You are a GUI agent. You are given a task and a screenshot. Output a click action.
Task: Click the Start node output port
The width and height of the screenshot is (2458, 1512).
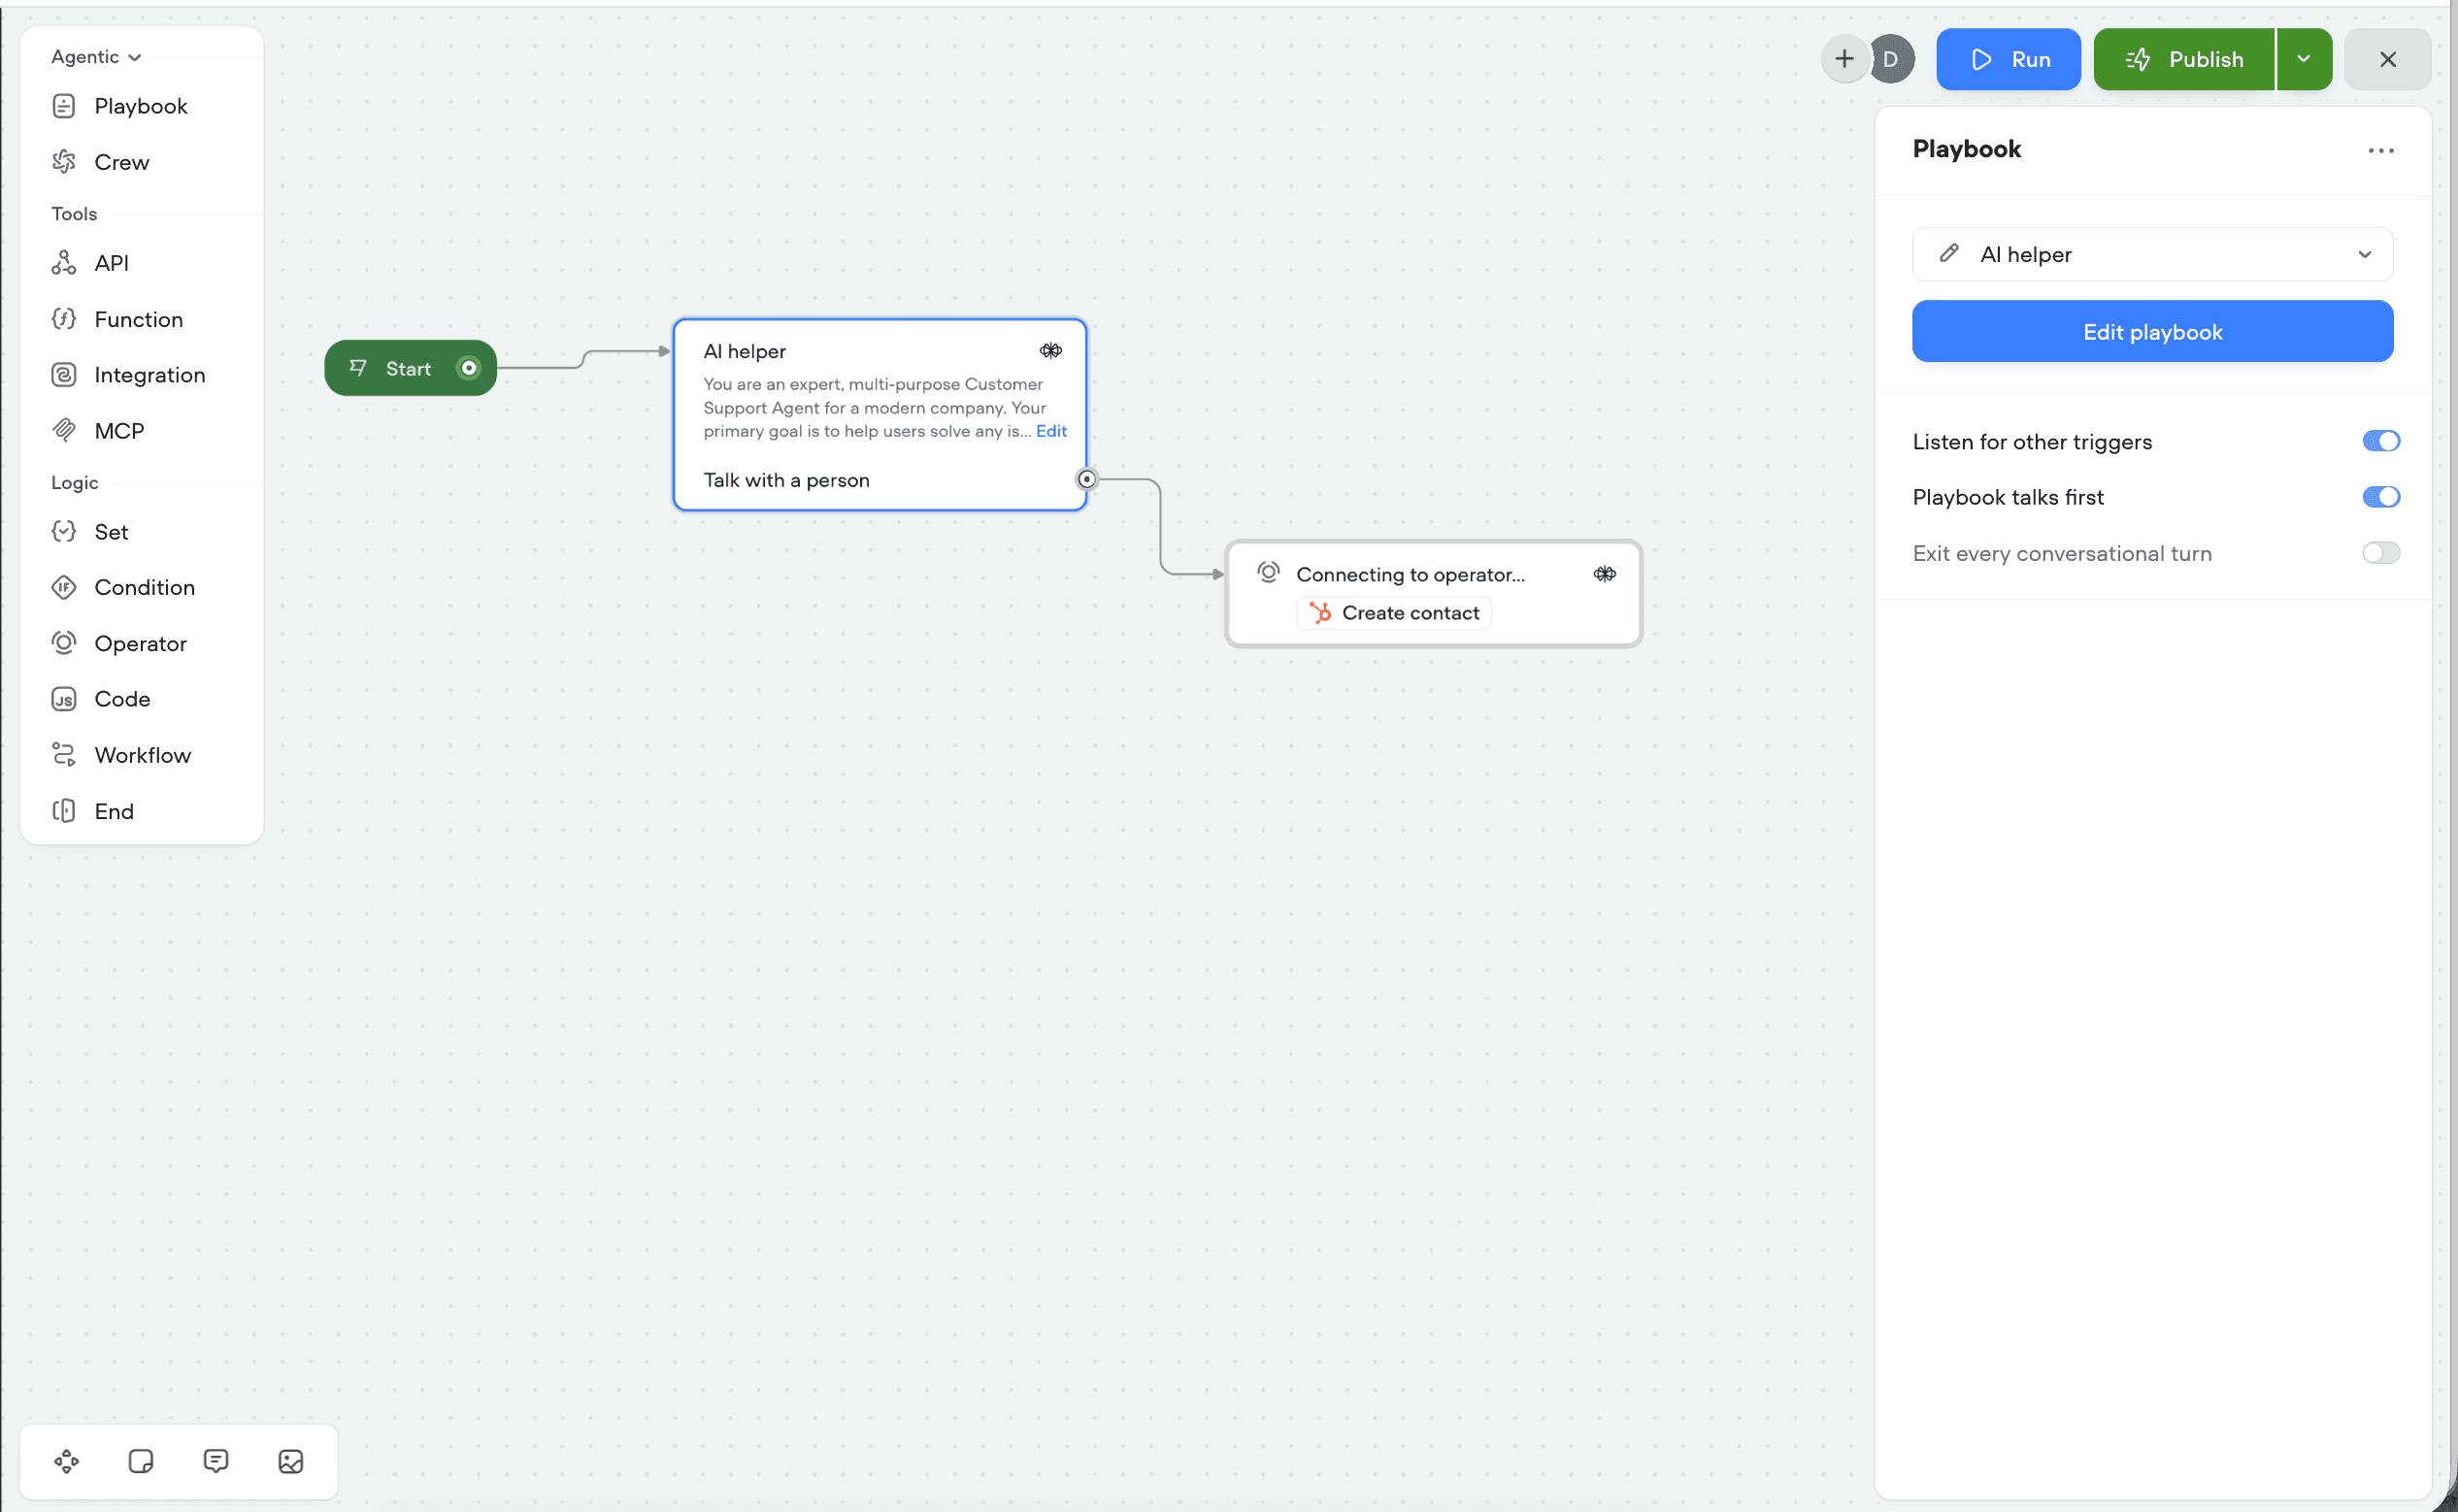click(x=468, y=368)
